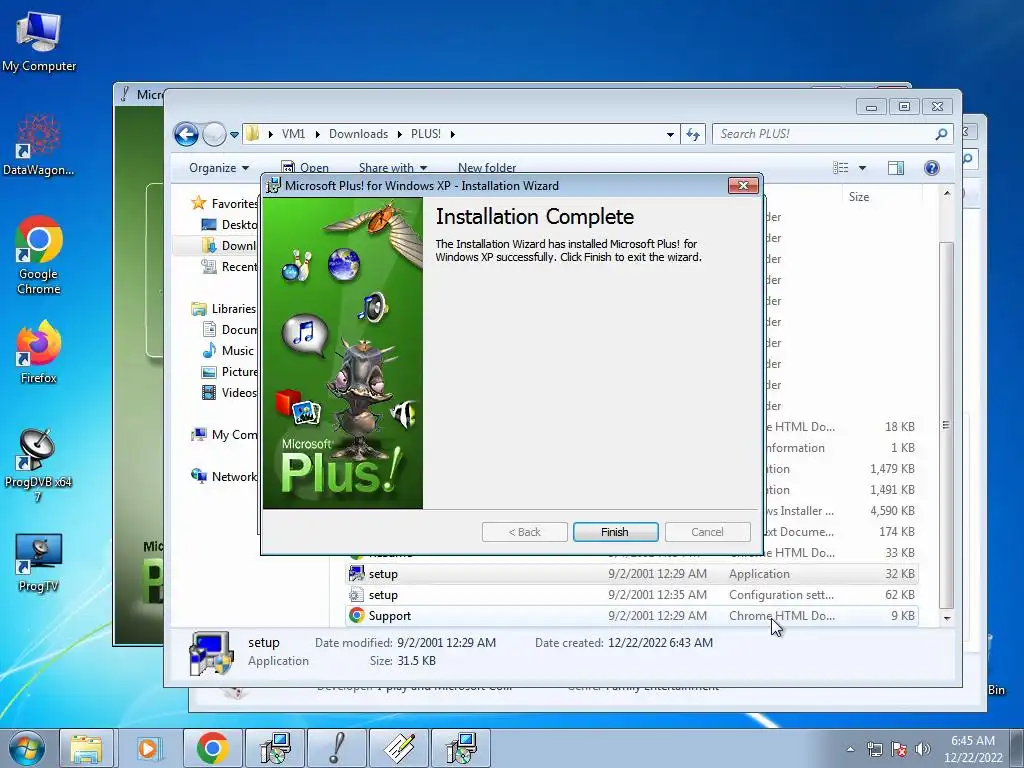Click Downloads in the address breadcrumb

pyautogui.click(x=358, y=134)
